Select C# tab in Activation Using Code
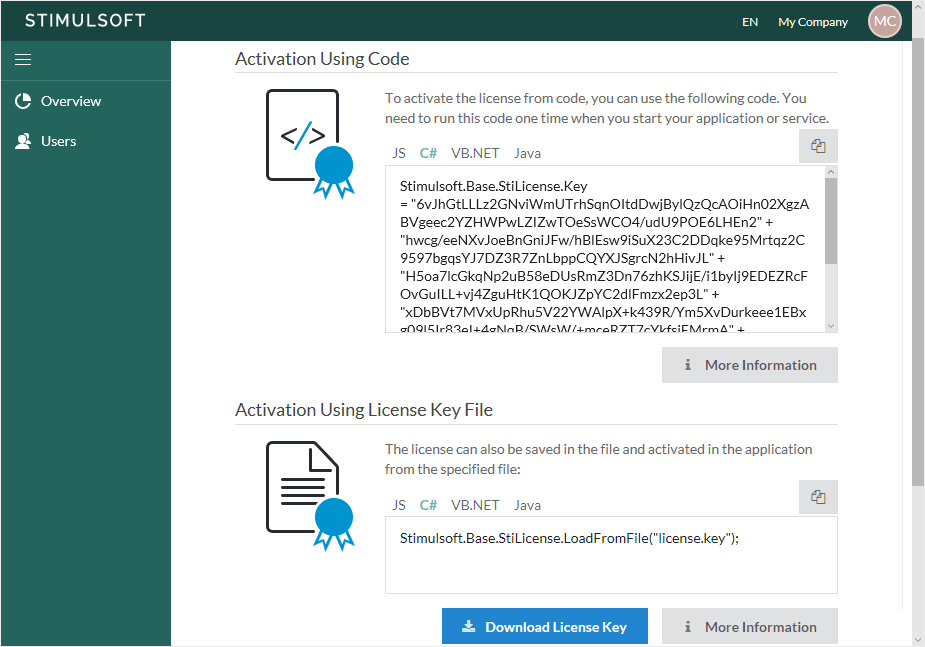 [x=428, y=153]
